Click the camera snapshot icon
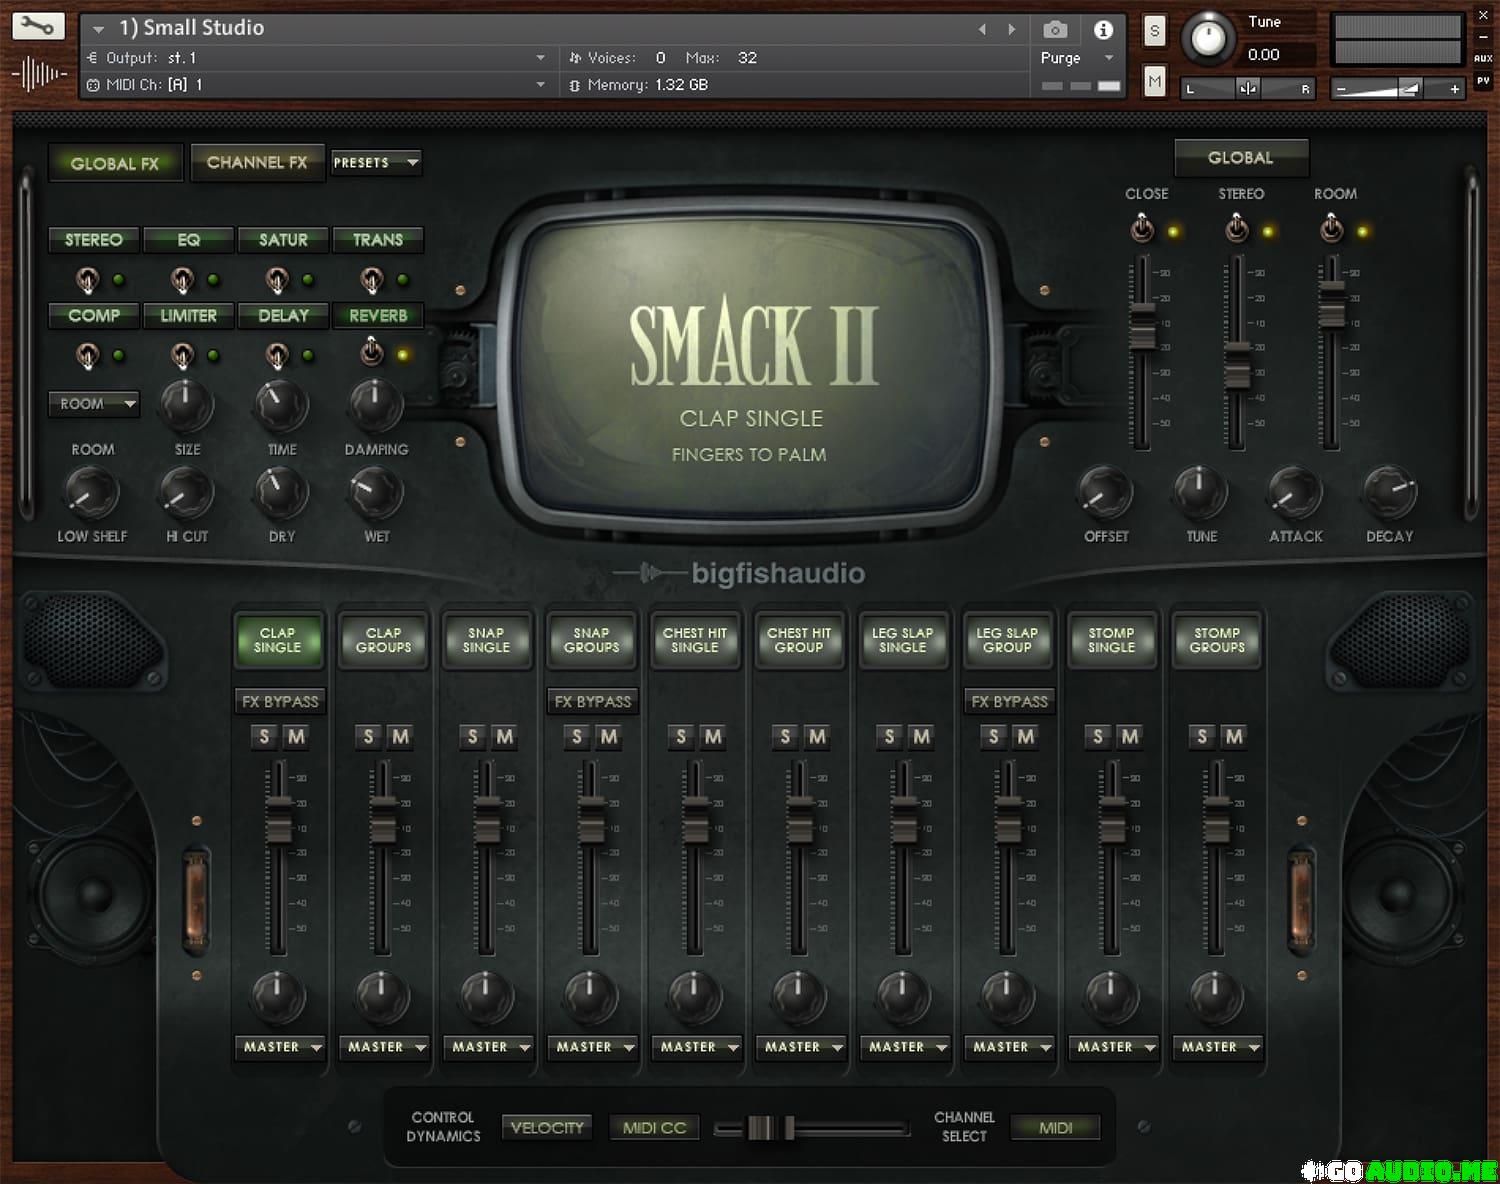The height and width of the screenshot is (1184, 1500). pos(1055,30)
